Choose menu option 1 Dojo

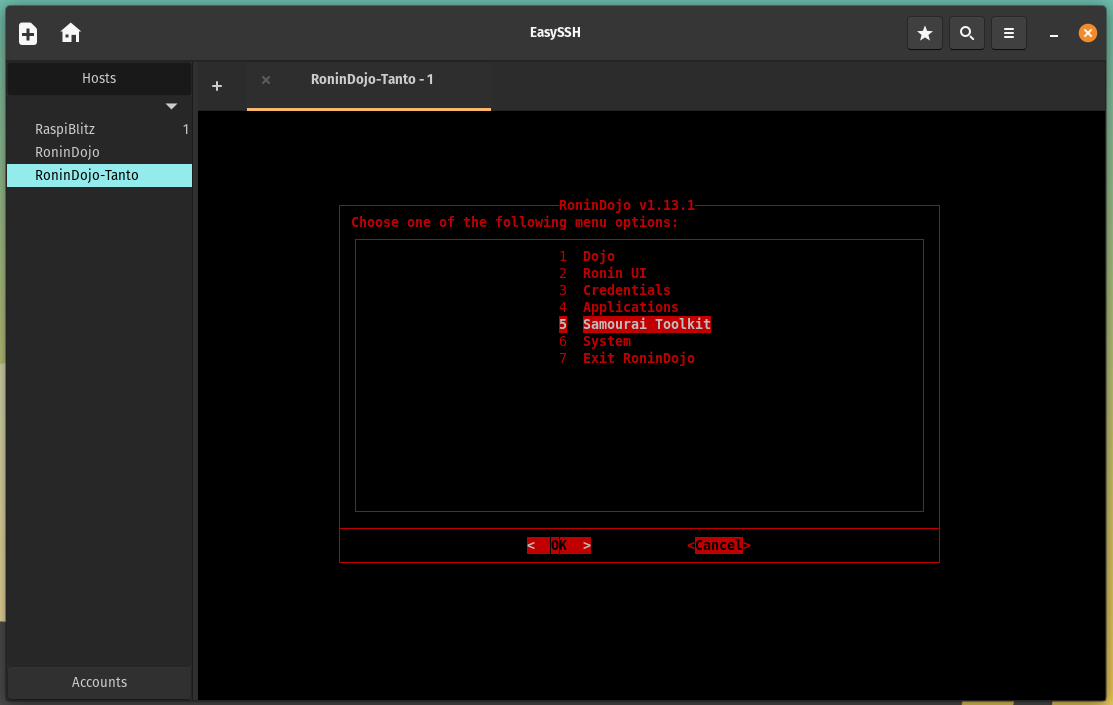click(x=587, y=256)
